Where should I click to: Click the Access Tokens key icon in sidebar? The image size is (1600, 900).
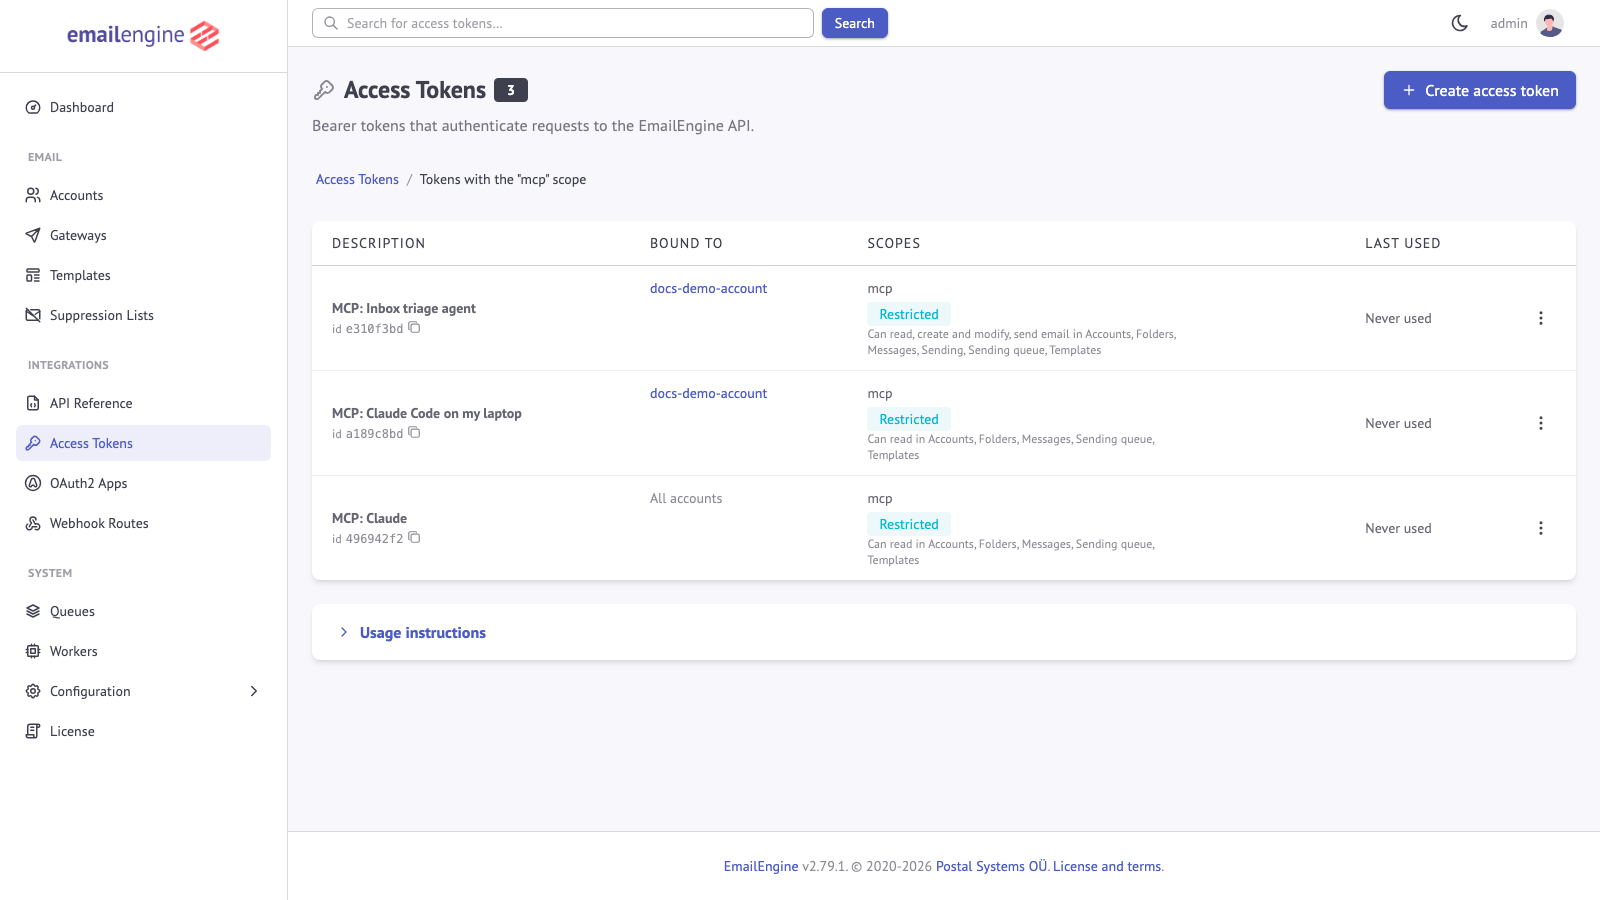click(x=33, y=443)
